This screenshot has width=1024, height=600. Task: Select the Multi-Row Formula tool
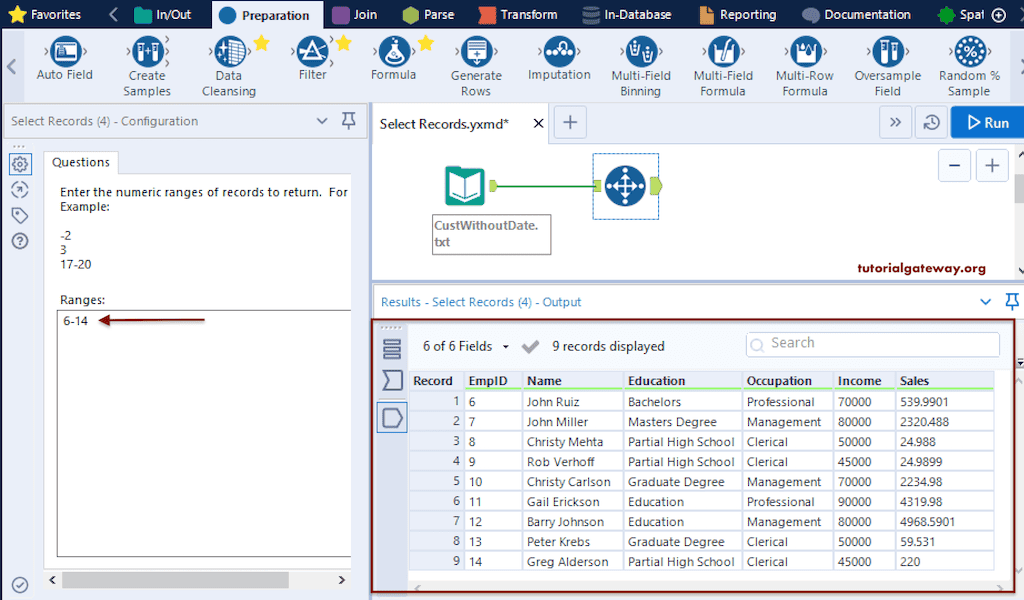click(x=805, y=52)
